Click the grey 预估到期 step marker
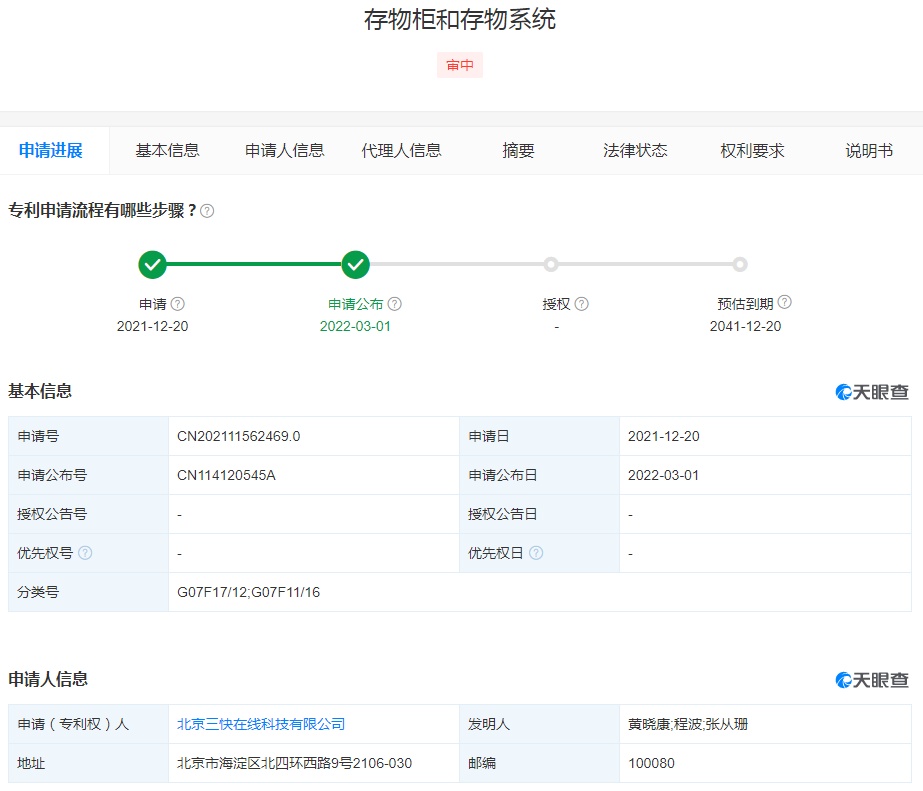923x791 pixels. (740, 264)
